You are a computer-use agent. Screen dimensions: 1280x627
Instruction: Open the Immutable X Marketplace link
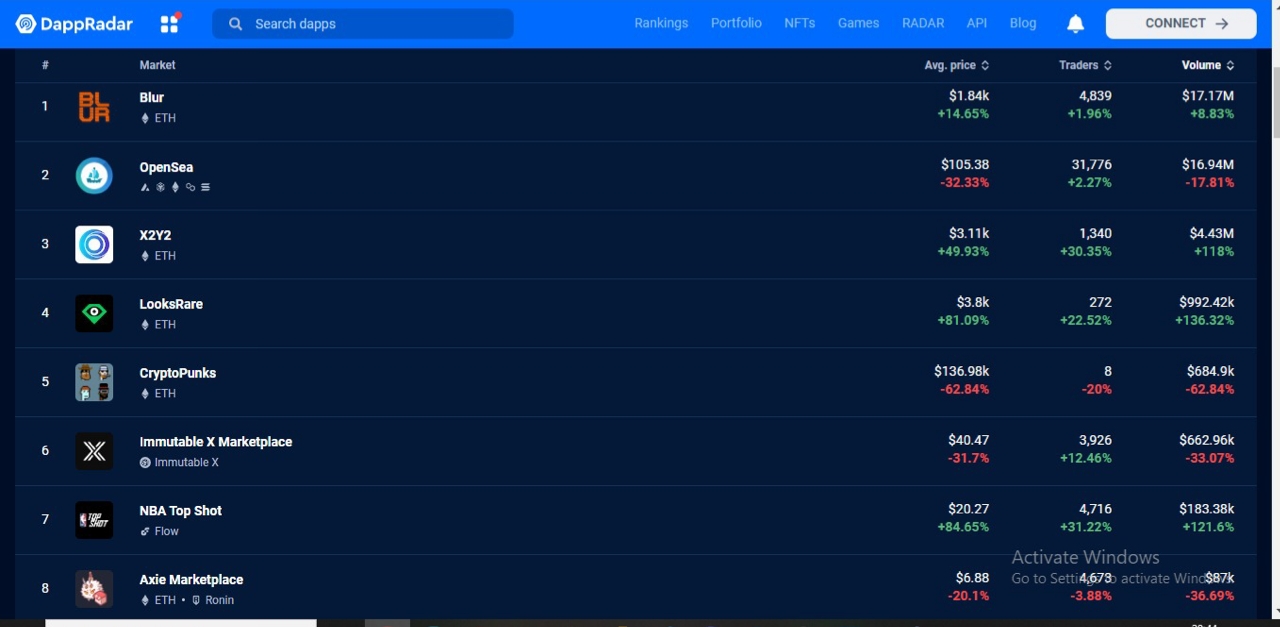point(216,442)
